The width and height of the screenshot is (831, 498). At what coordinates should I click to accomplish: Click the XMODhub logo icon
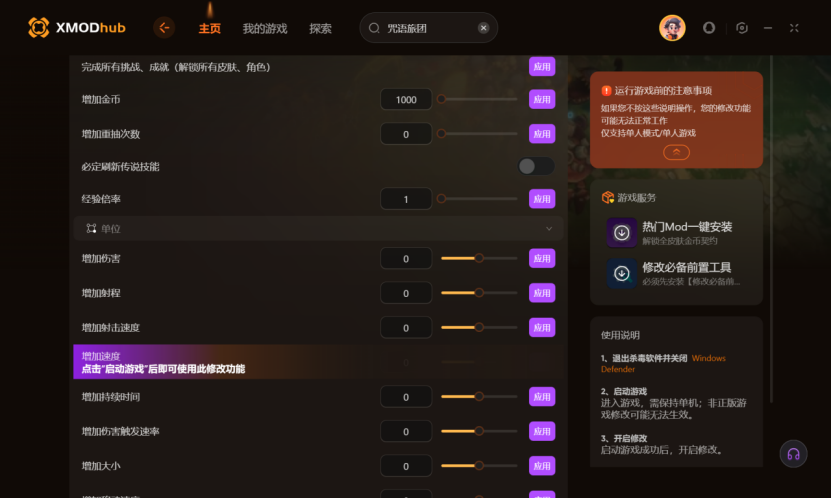(x=39, y=28)
